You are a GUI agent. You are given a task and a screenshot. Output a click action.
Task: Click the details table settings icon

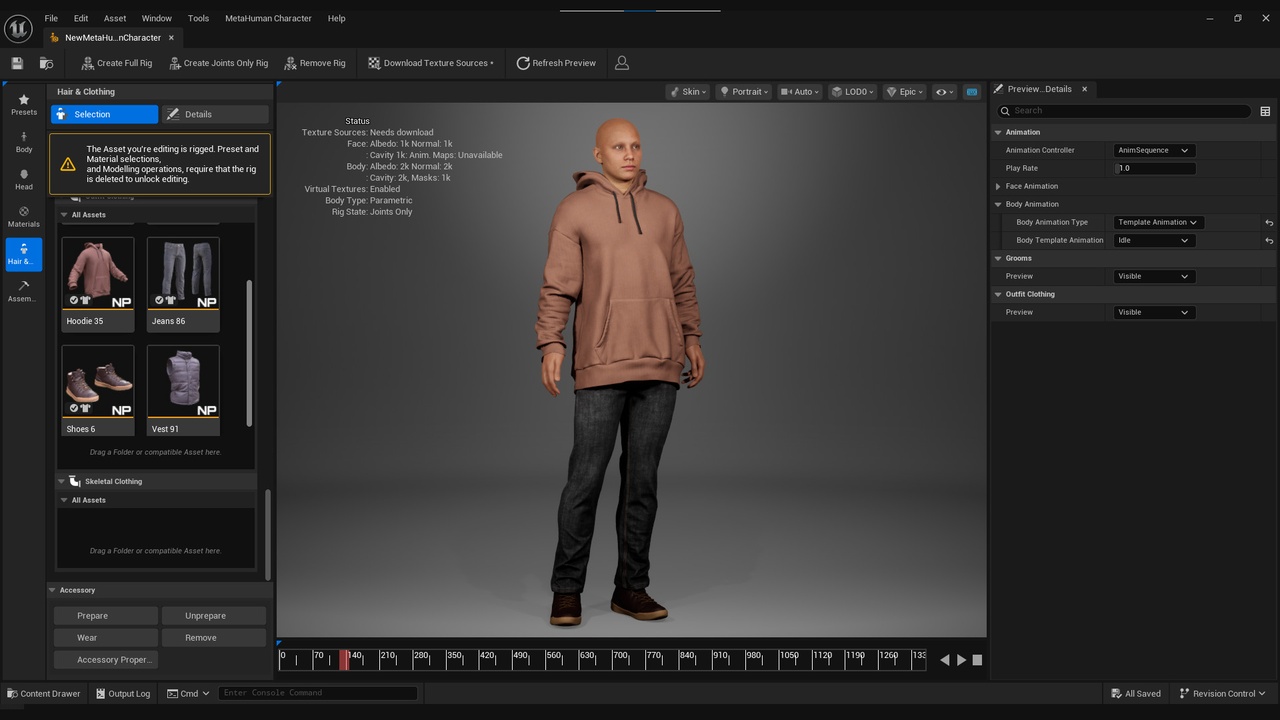tap(1265, 111)
